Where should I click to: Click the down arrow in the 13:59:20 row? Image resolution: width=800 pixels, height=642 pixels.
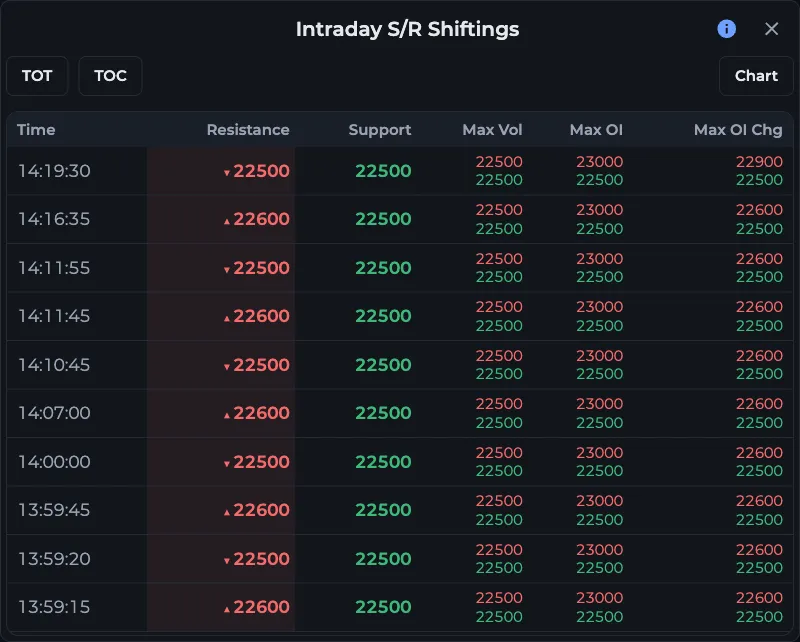[227, 561]
